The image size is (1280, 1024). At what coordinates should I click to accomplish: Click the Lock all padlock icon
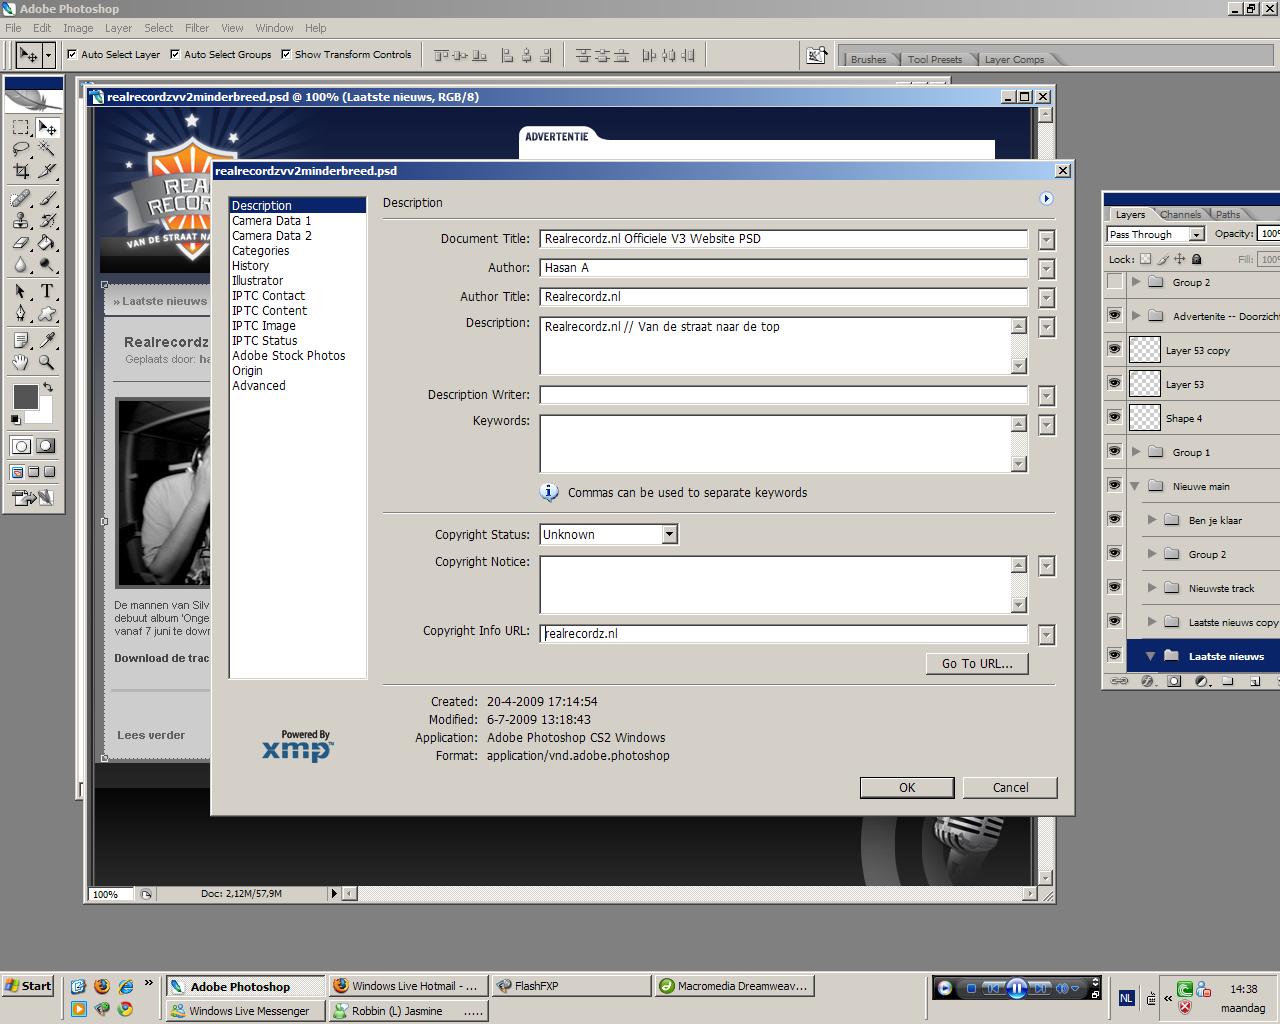[1196, 259]
